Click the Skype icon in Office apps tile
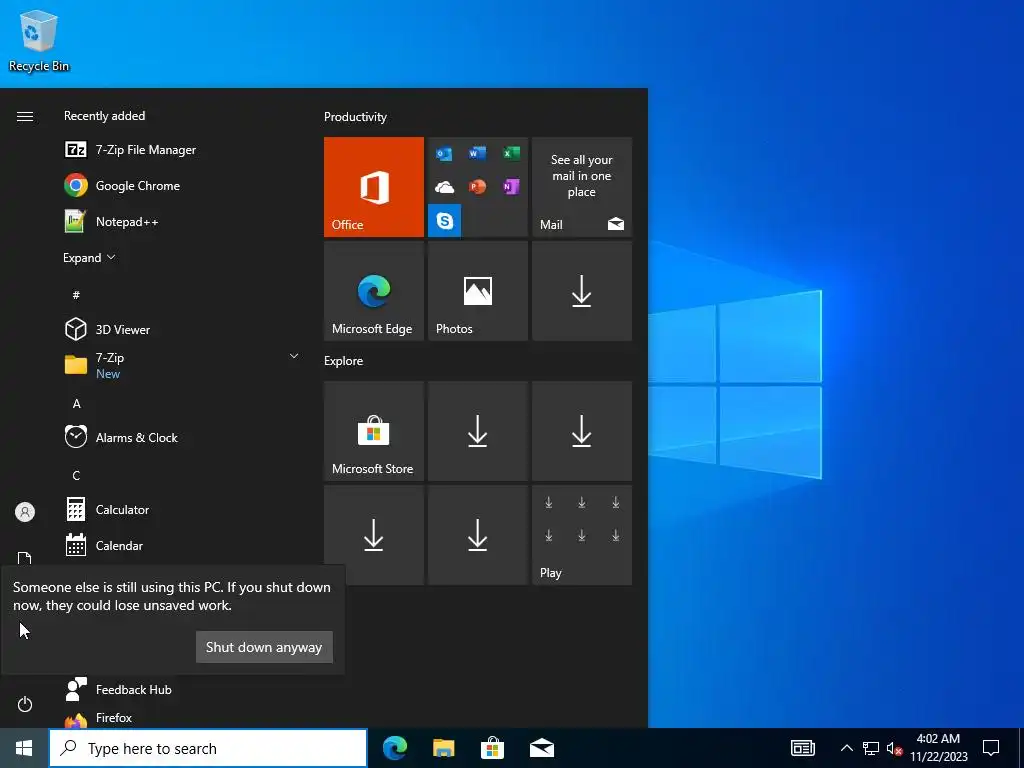The image size is (1024, 768). pyautogui.click(x=444, y=220)
